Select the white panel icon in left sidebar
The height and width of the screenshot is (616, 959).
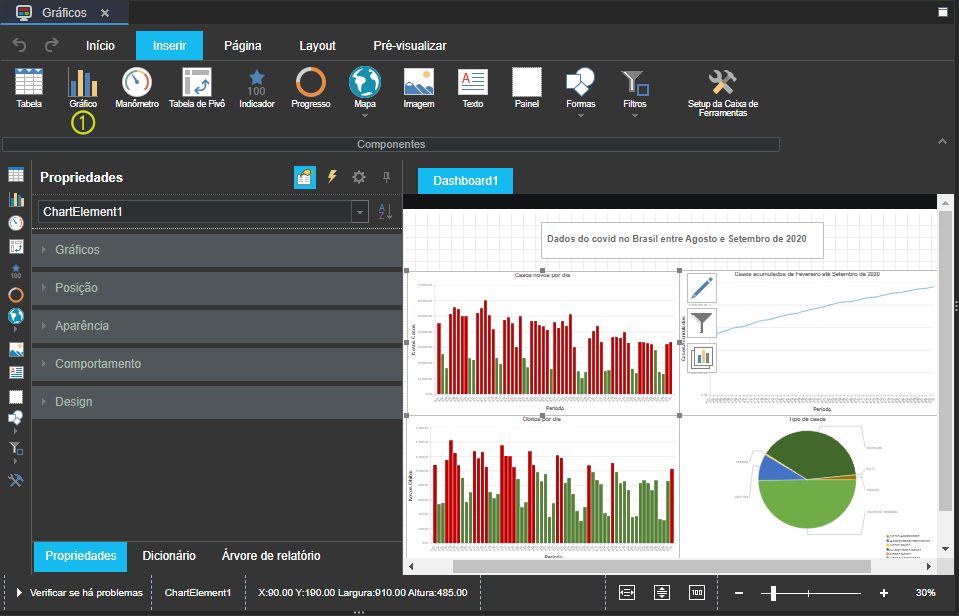16,397
